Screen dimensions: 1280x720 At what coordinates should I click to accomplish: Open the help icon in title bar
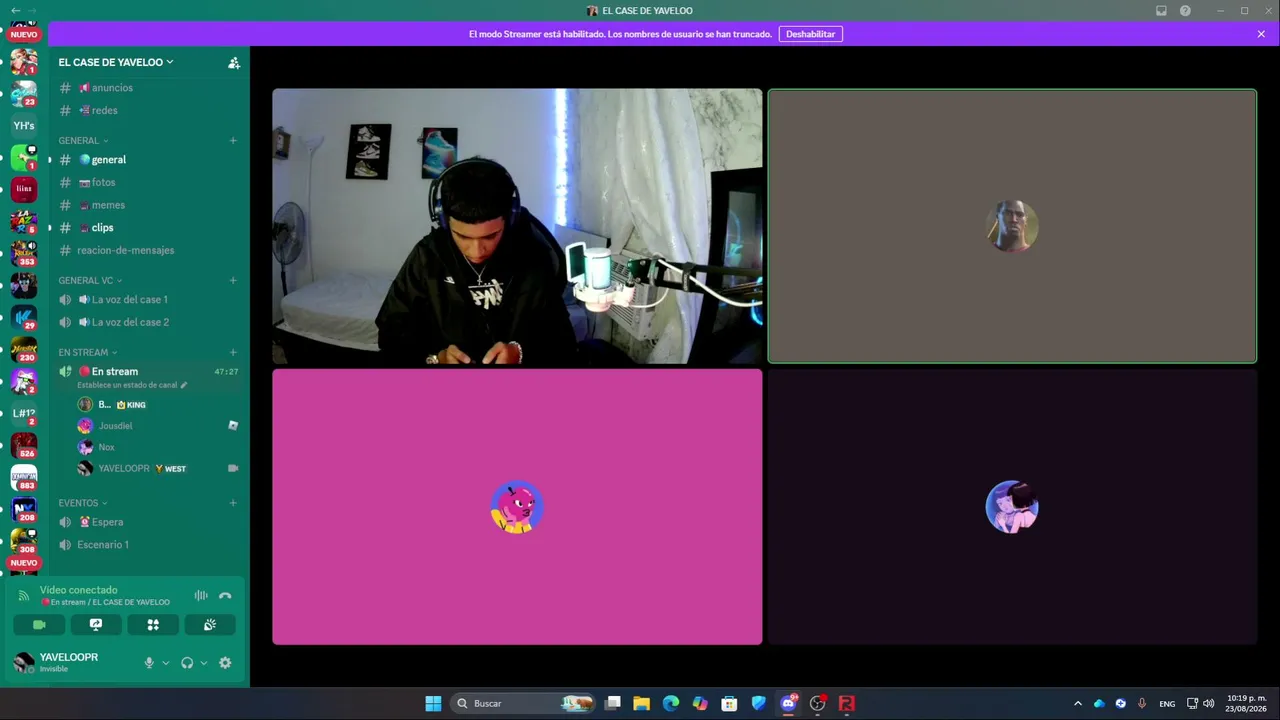pos(1185,11)
